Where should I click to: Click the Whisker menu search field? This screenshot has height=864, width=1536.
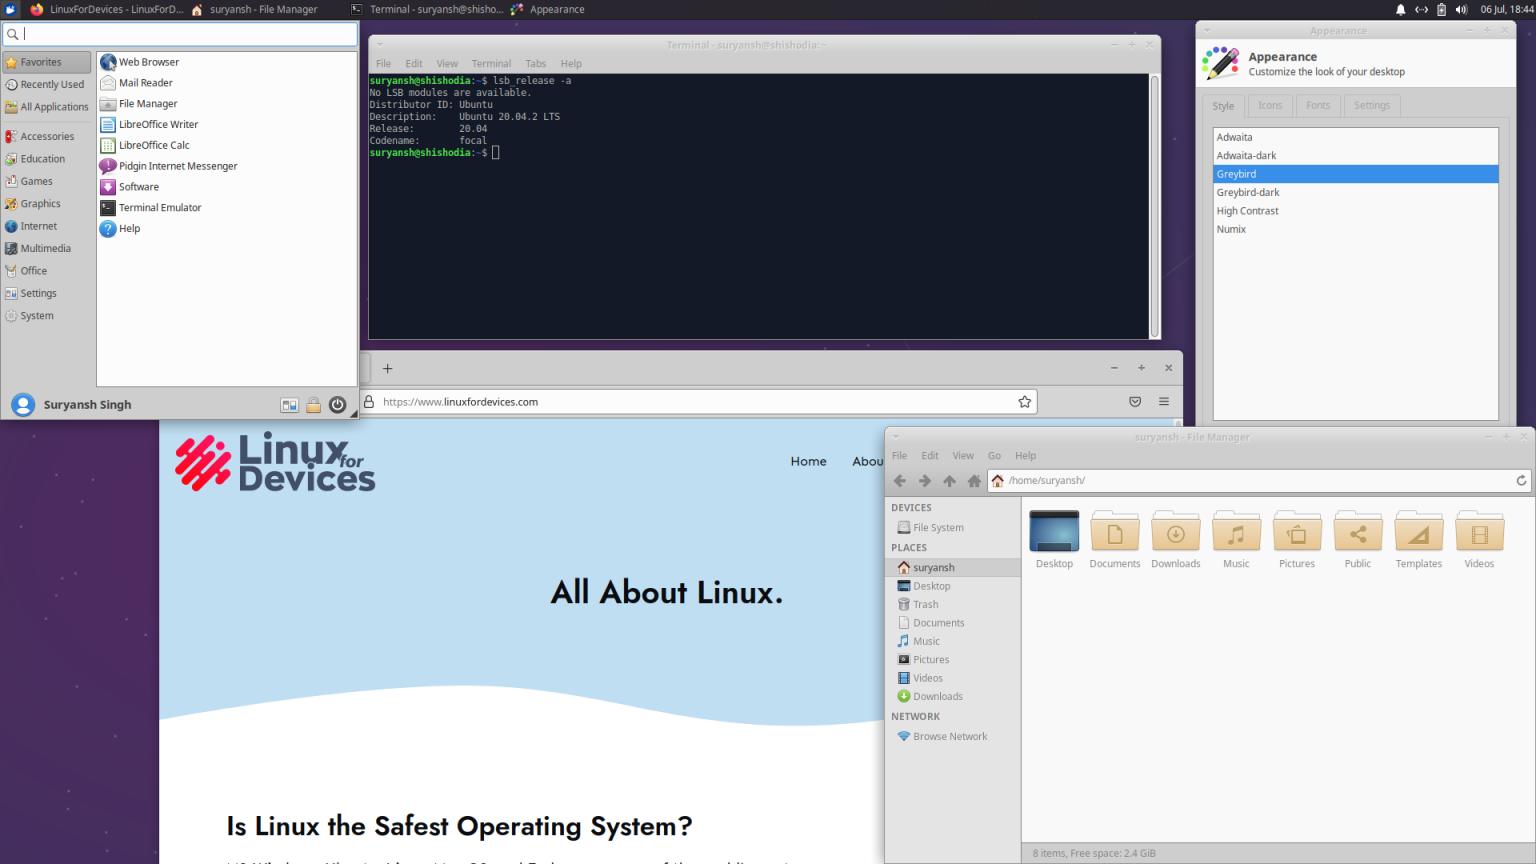coord(180,34)
